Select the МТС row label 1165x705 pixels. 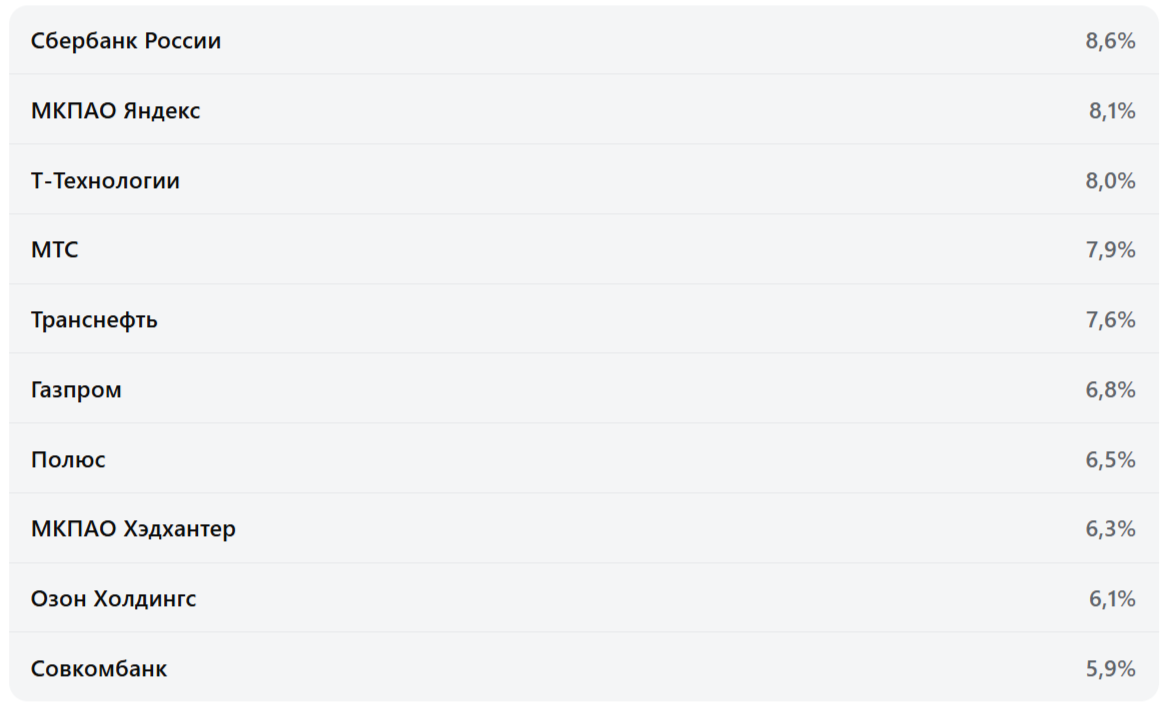(54, 250)
